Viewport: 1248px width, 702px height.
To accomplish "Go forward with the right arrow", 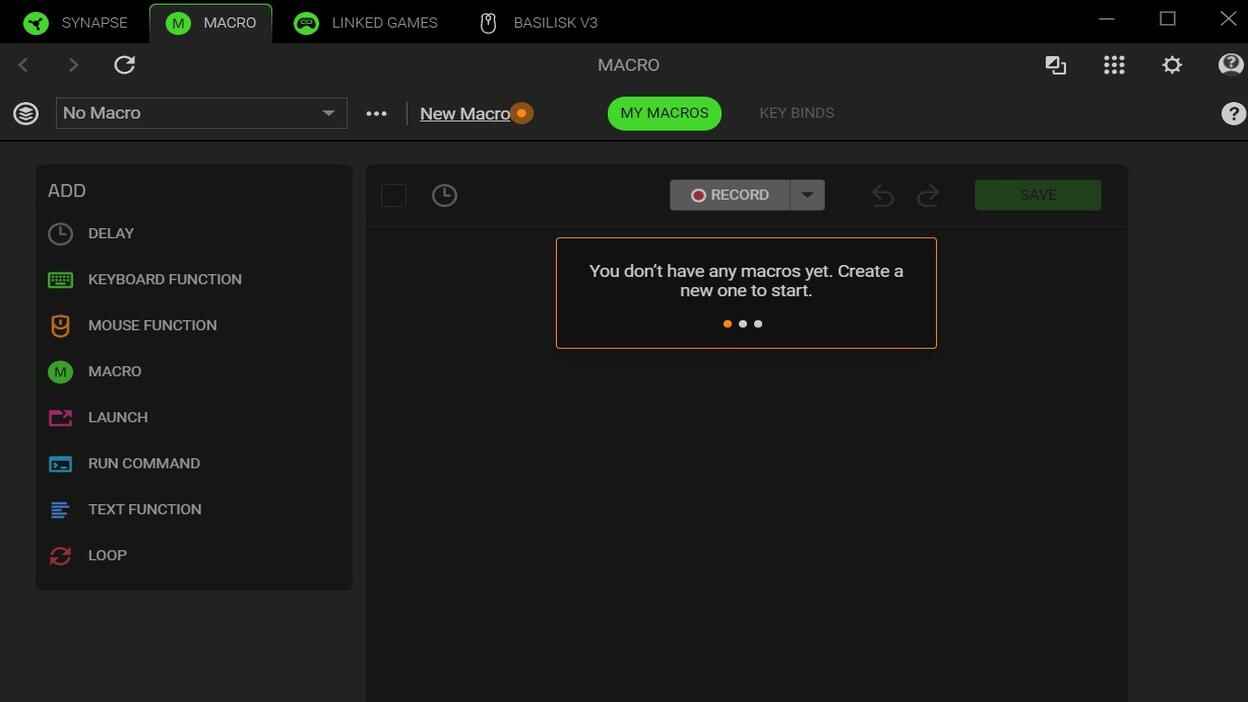I will 73,65.
